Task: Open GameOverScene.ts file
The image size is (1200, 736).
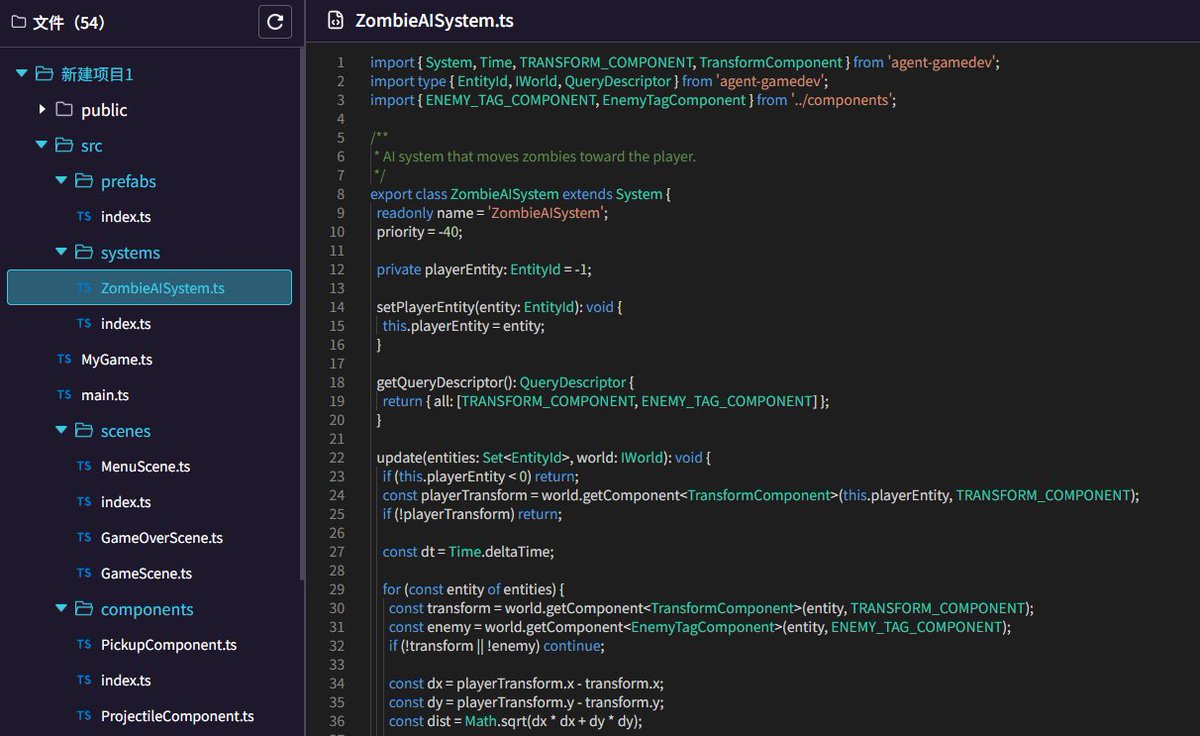Action: pyautogui.click(x=162, y=537)
